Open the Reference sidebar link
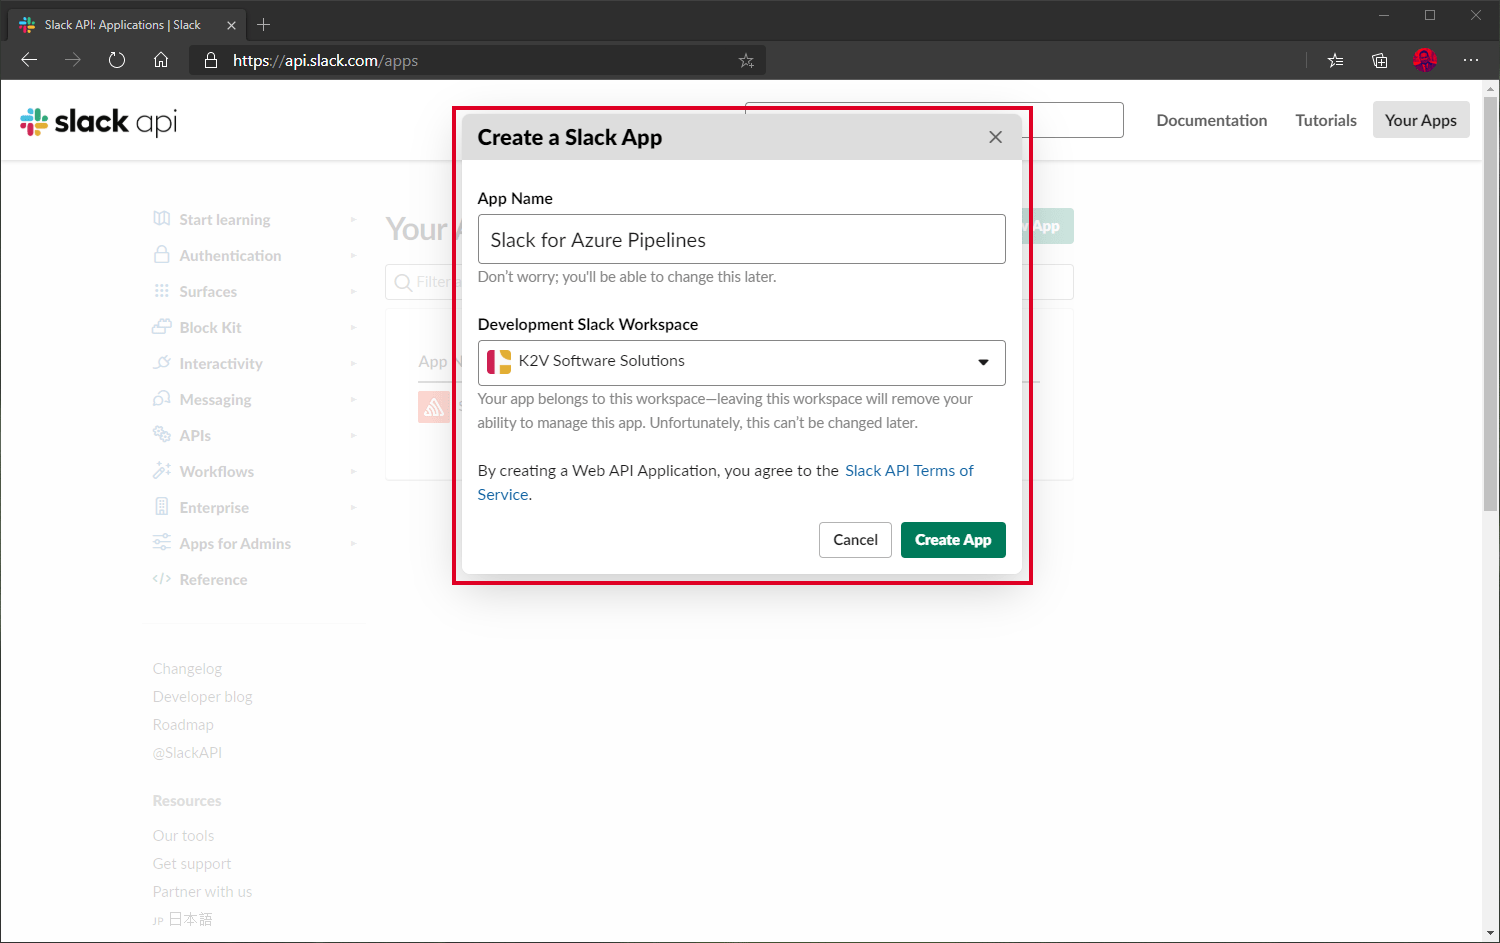 pos(213,580)
